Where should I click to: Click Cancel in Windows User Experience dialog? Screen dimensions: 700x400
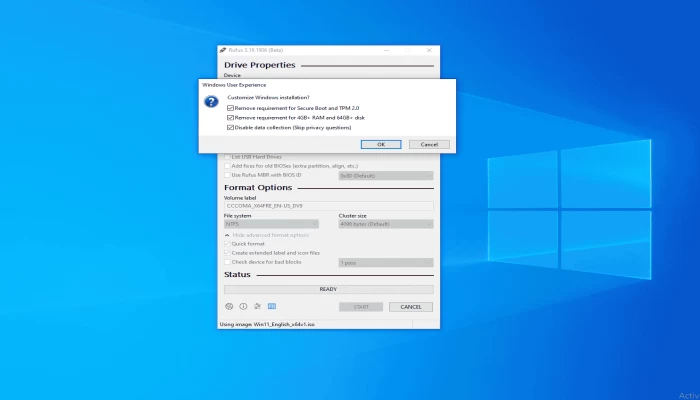point(429,145)
